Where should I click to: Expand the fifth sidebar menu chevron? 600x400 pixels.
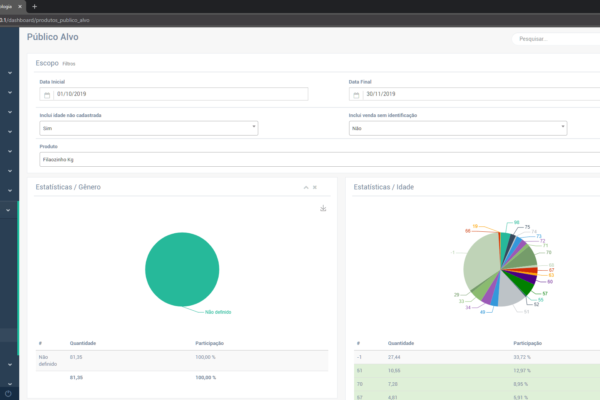click(10, 151)
